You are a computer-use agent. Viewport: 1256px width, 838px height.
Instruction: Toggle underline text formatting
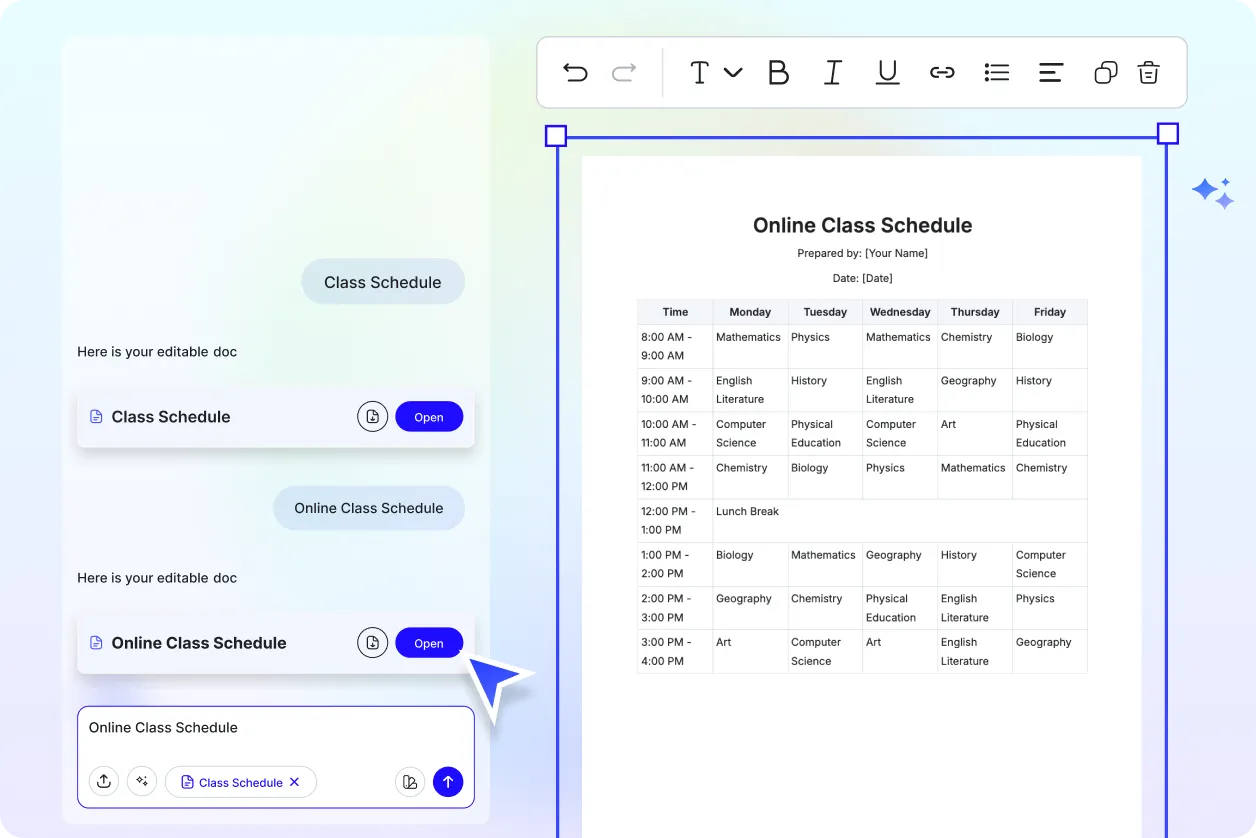pyautogui.click(x=887, y=72)
